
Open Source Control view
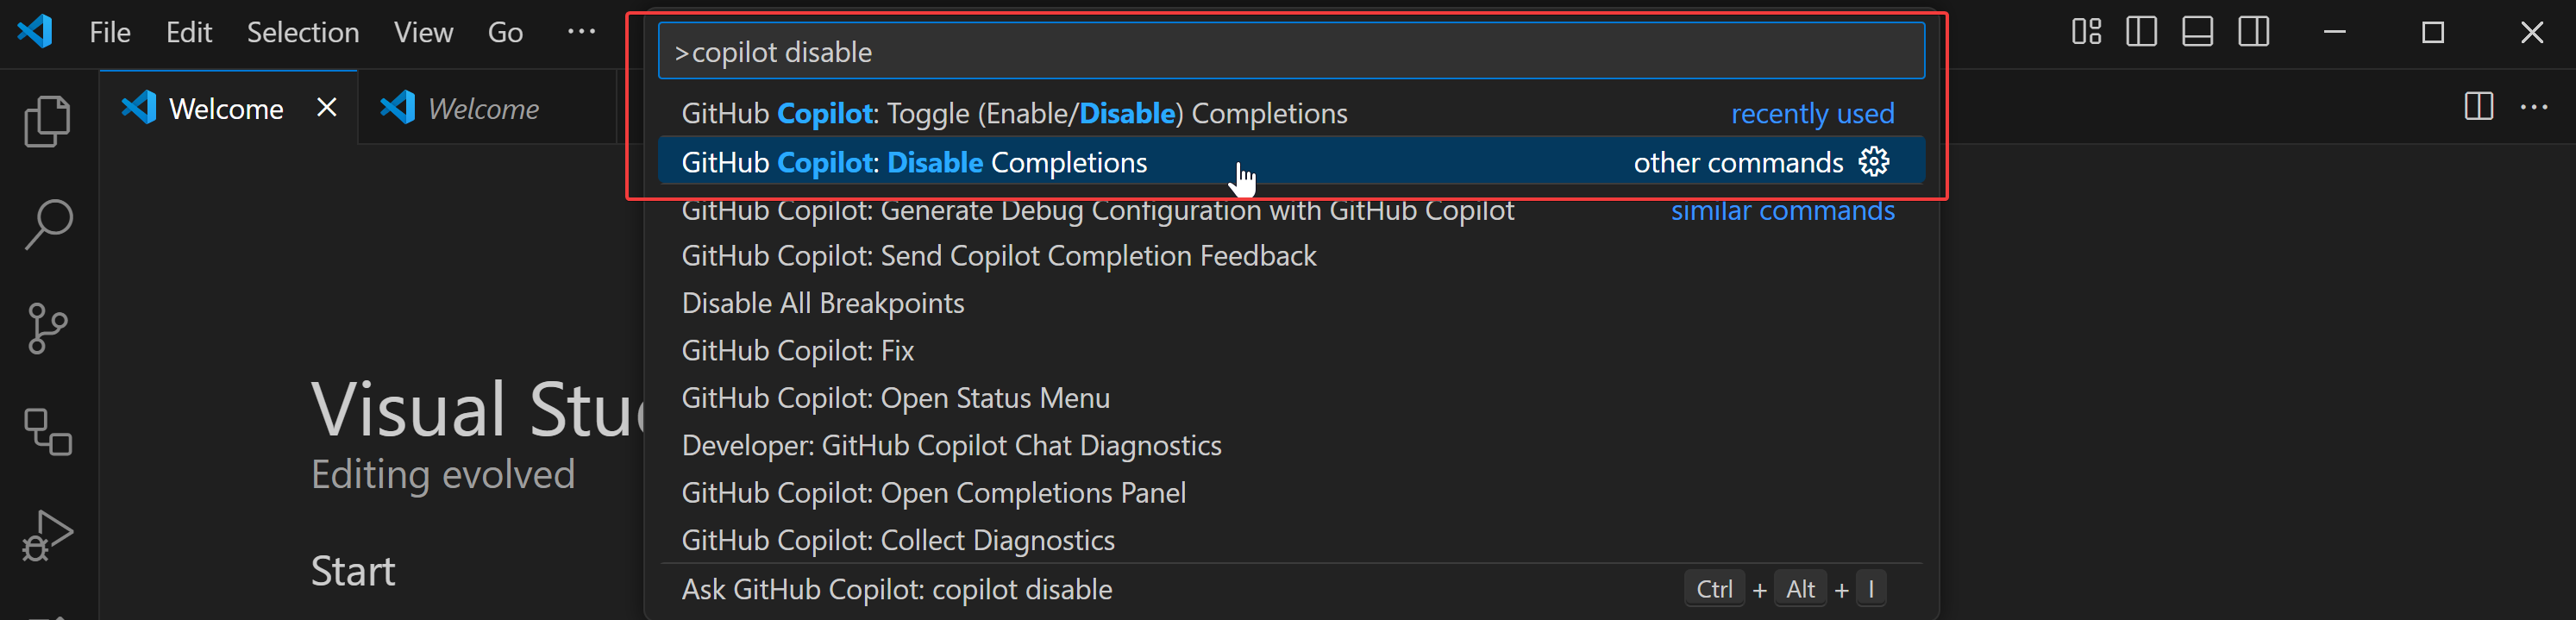coord(47,328)
